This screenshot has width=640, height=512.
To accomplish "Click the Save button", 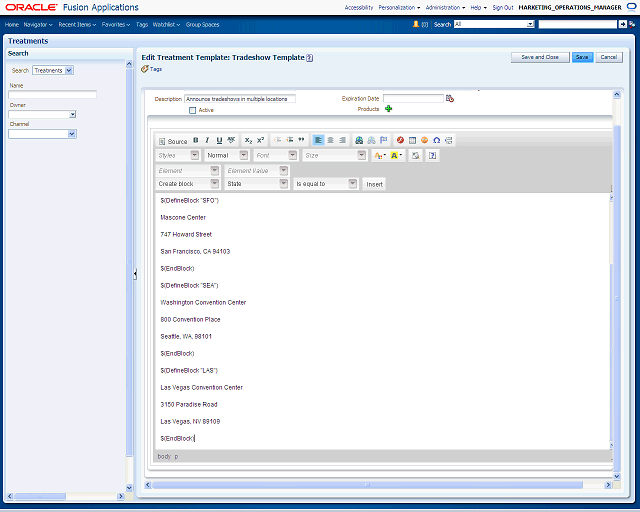I will pyautogui.click(x=582, y=57).
